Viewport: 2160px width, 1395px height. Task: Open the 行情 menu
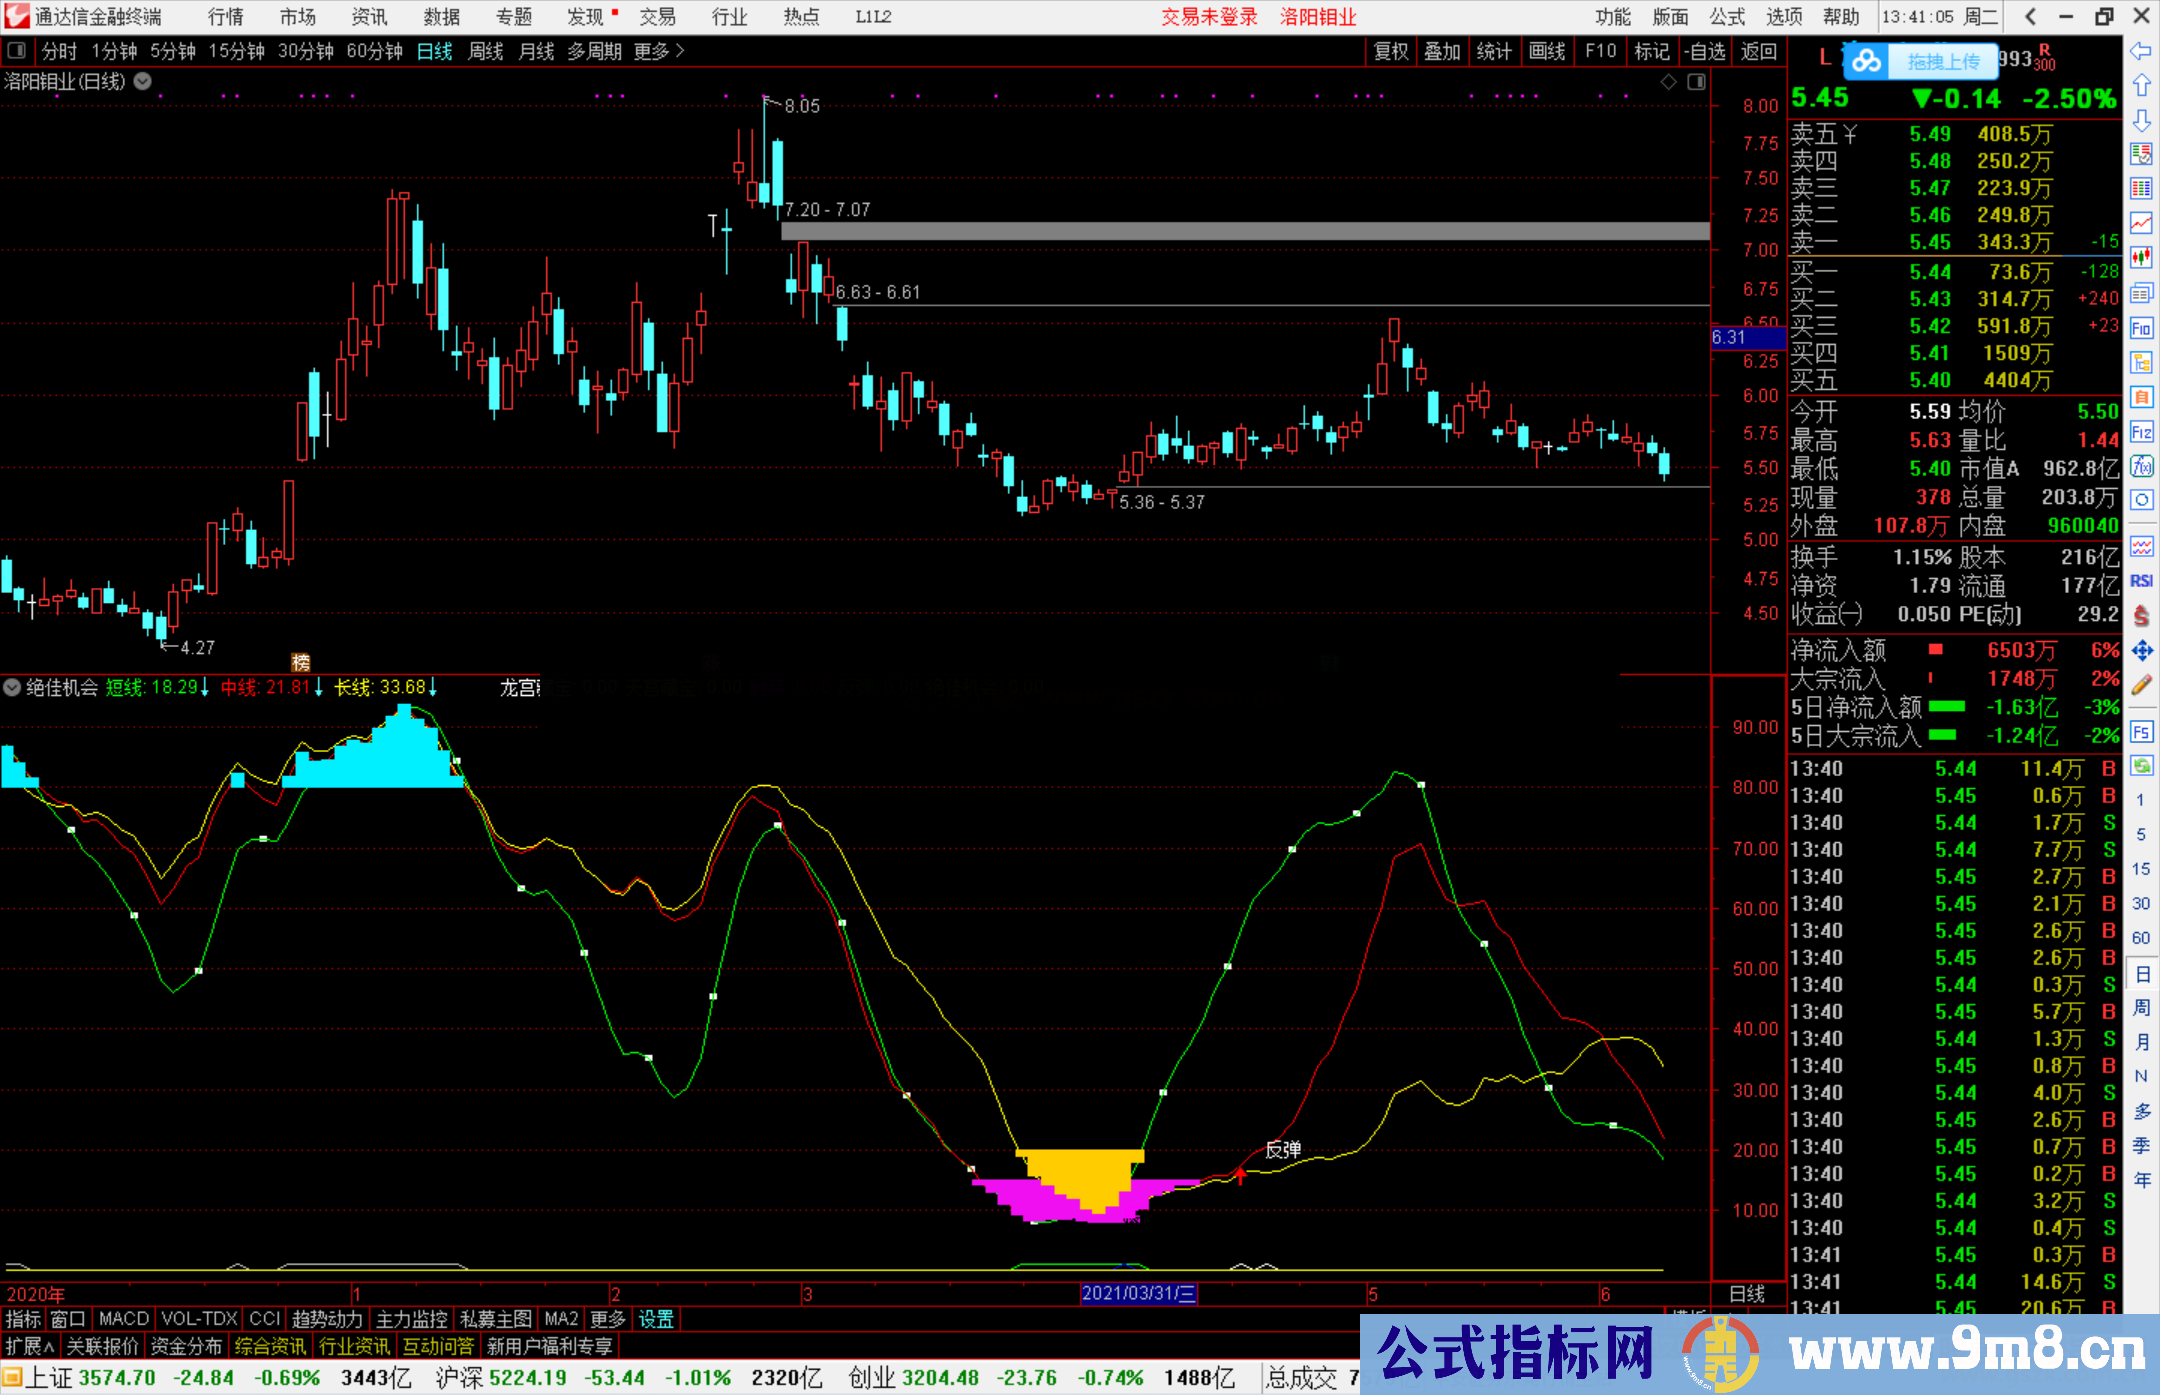pos(225,17)
